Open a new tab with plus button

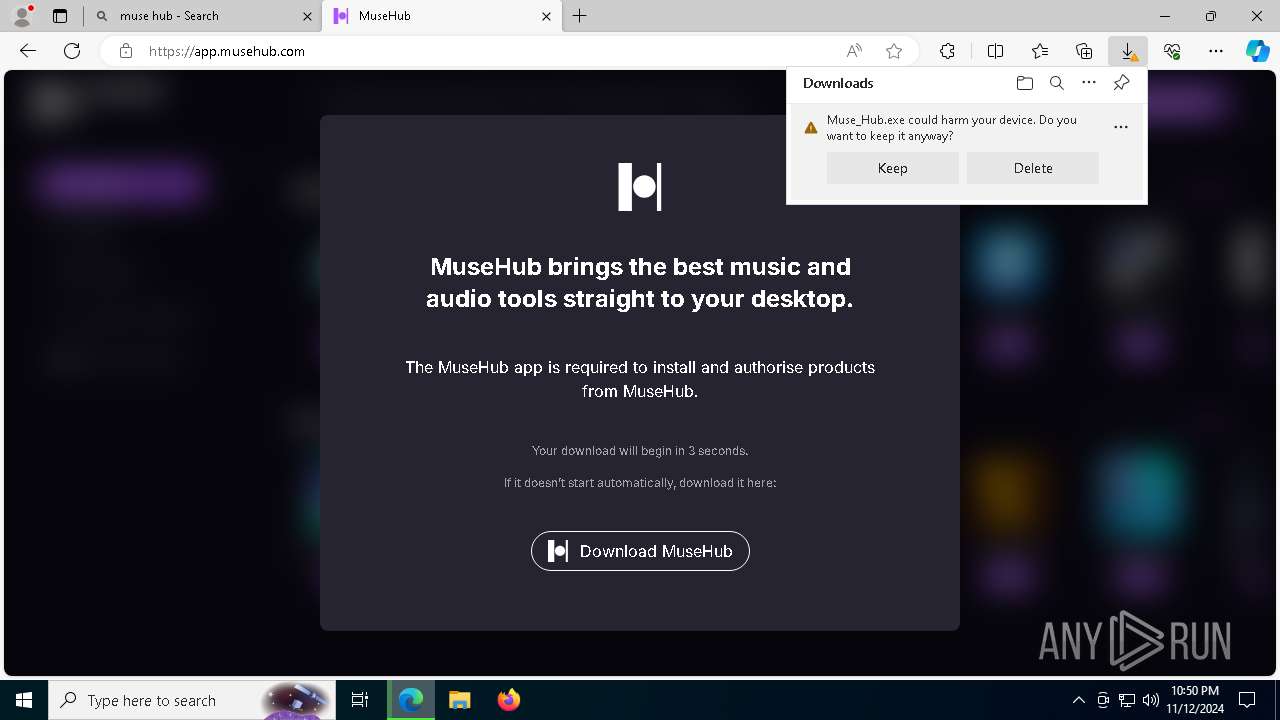point(580,16)
